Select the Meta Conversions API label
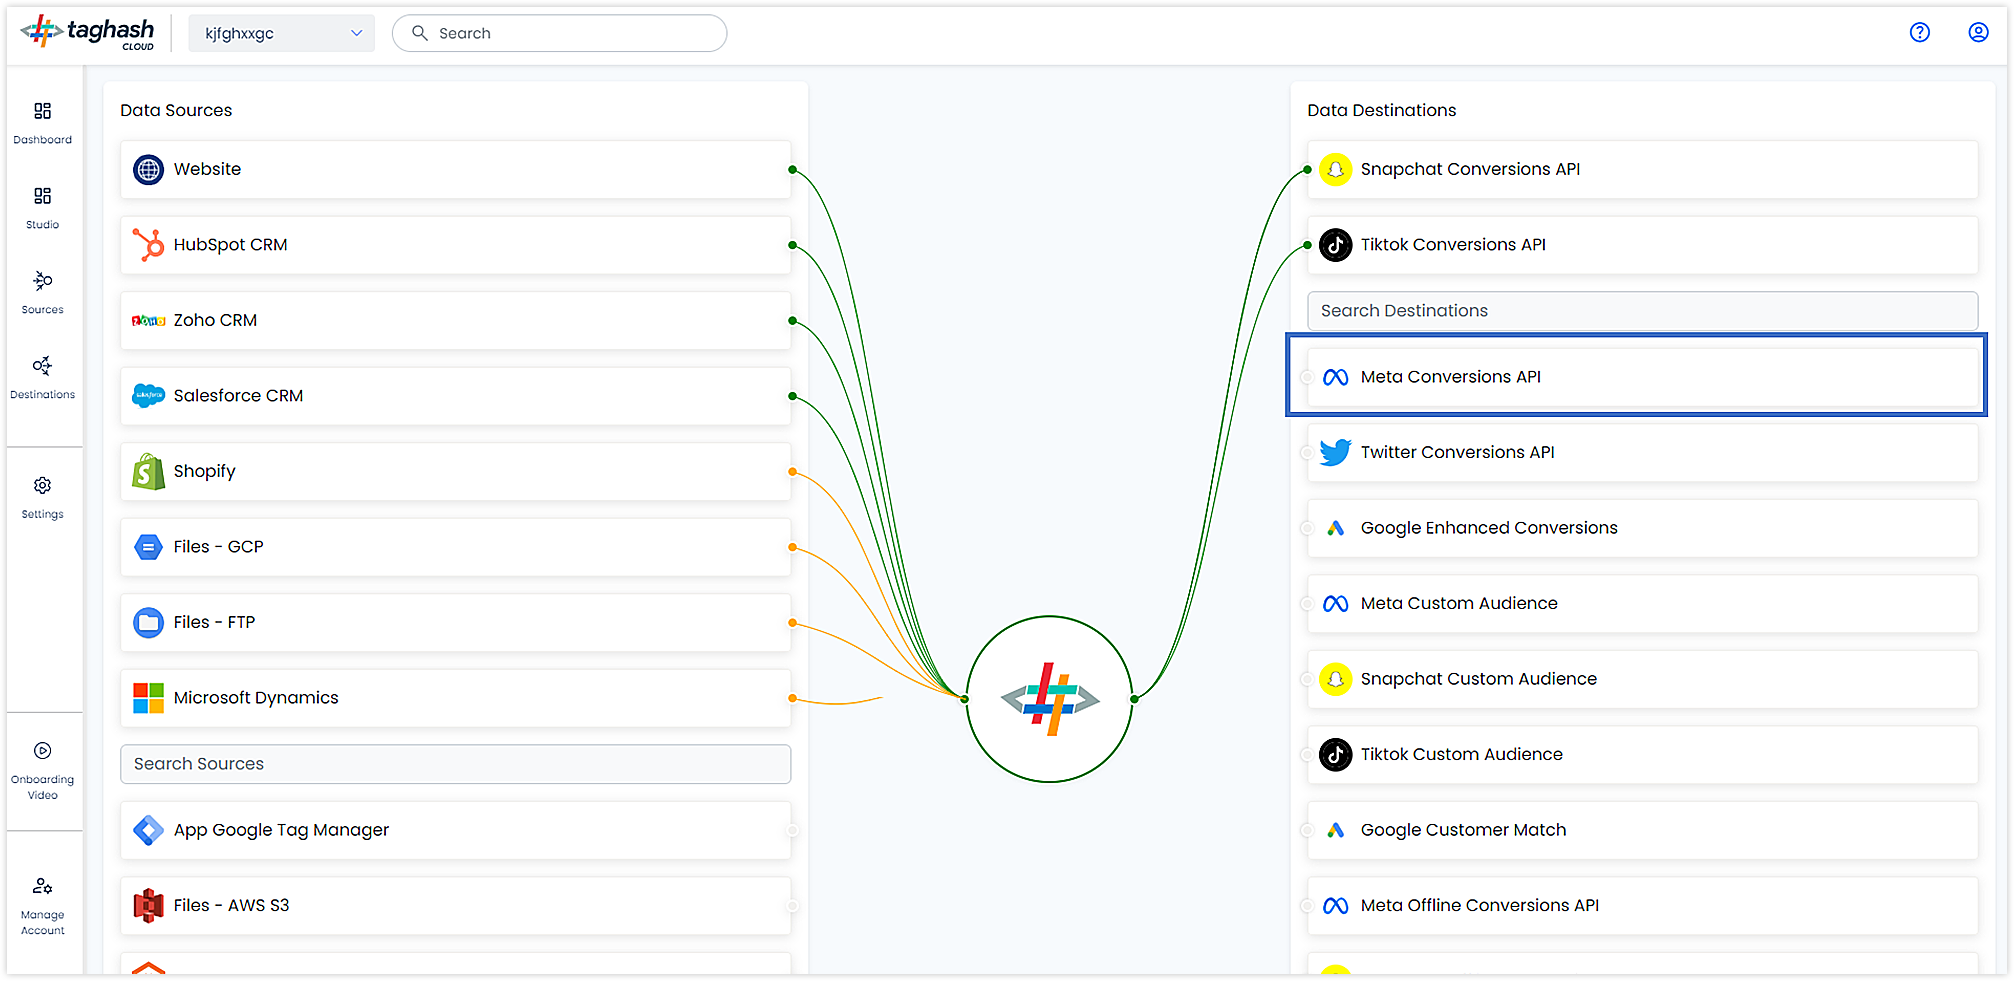The height and width of the screenshot is (981, 2014). [x=1450, y=377]
